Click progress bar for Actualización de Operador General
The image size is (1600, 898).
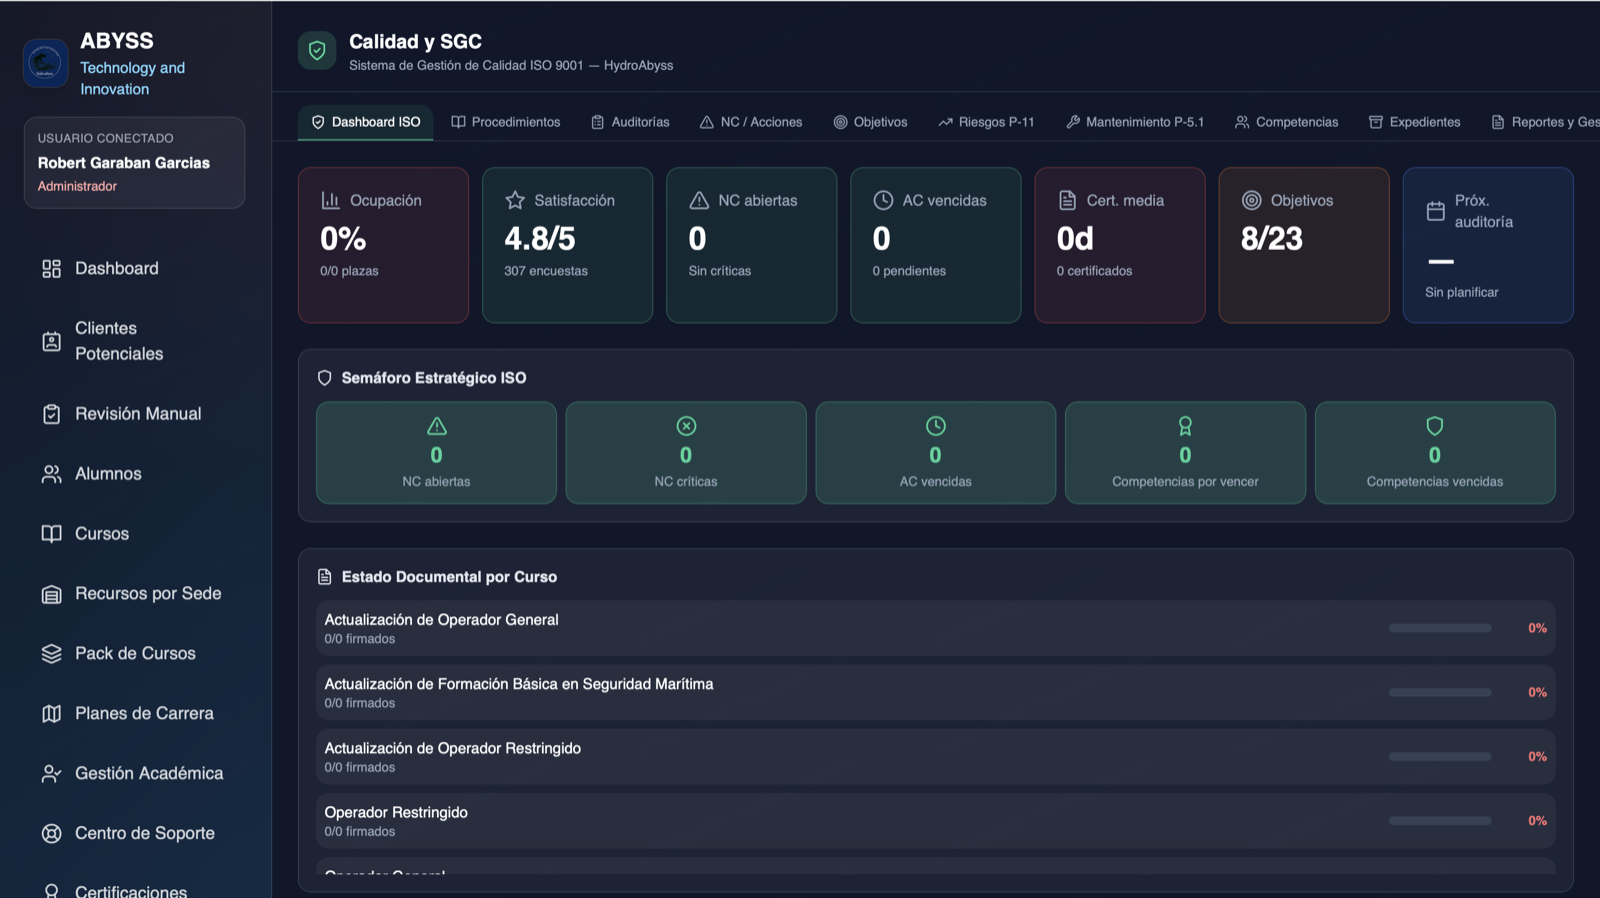[1439, 628]
